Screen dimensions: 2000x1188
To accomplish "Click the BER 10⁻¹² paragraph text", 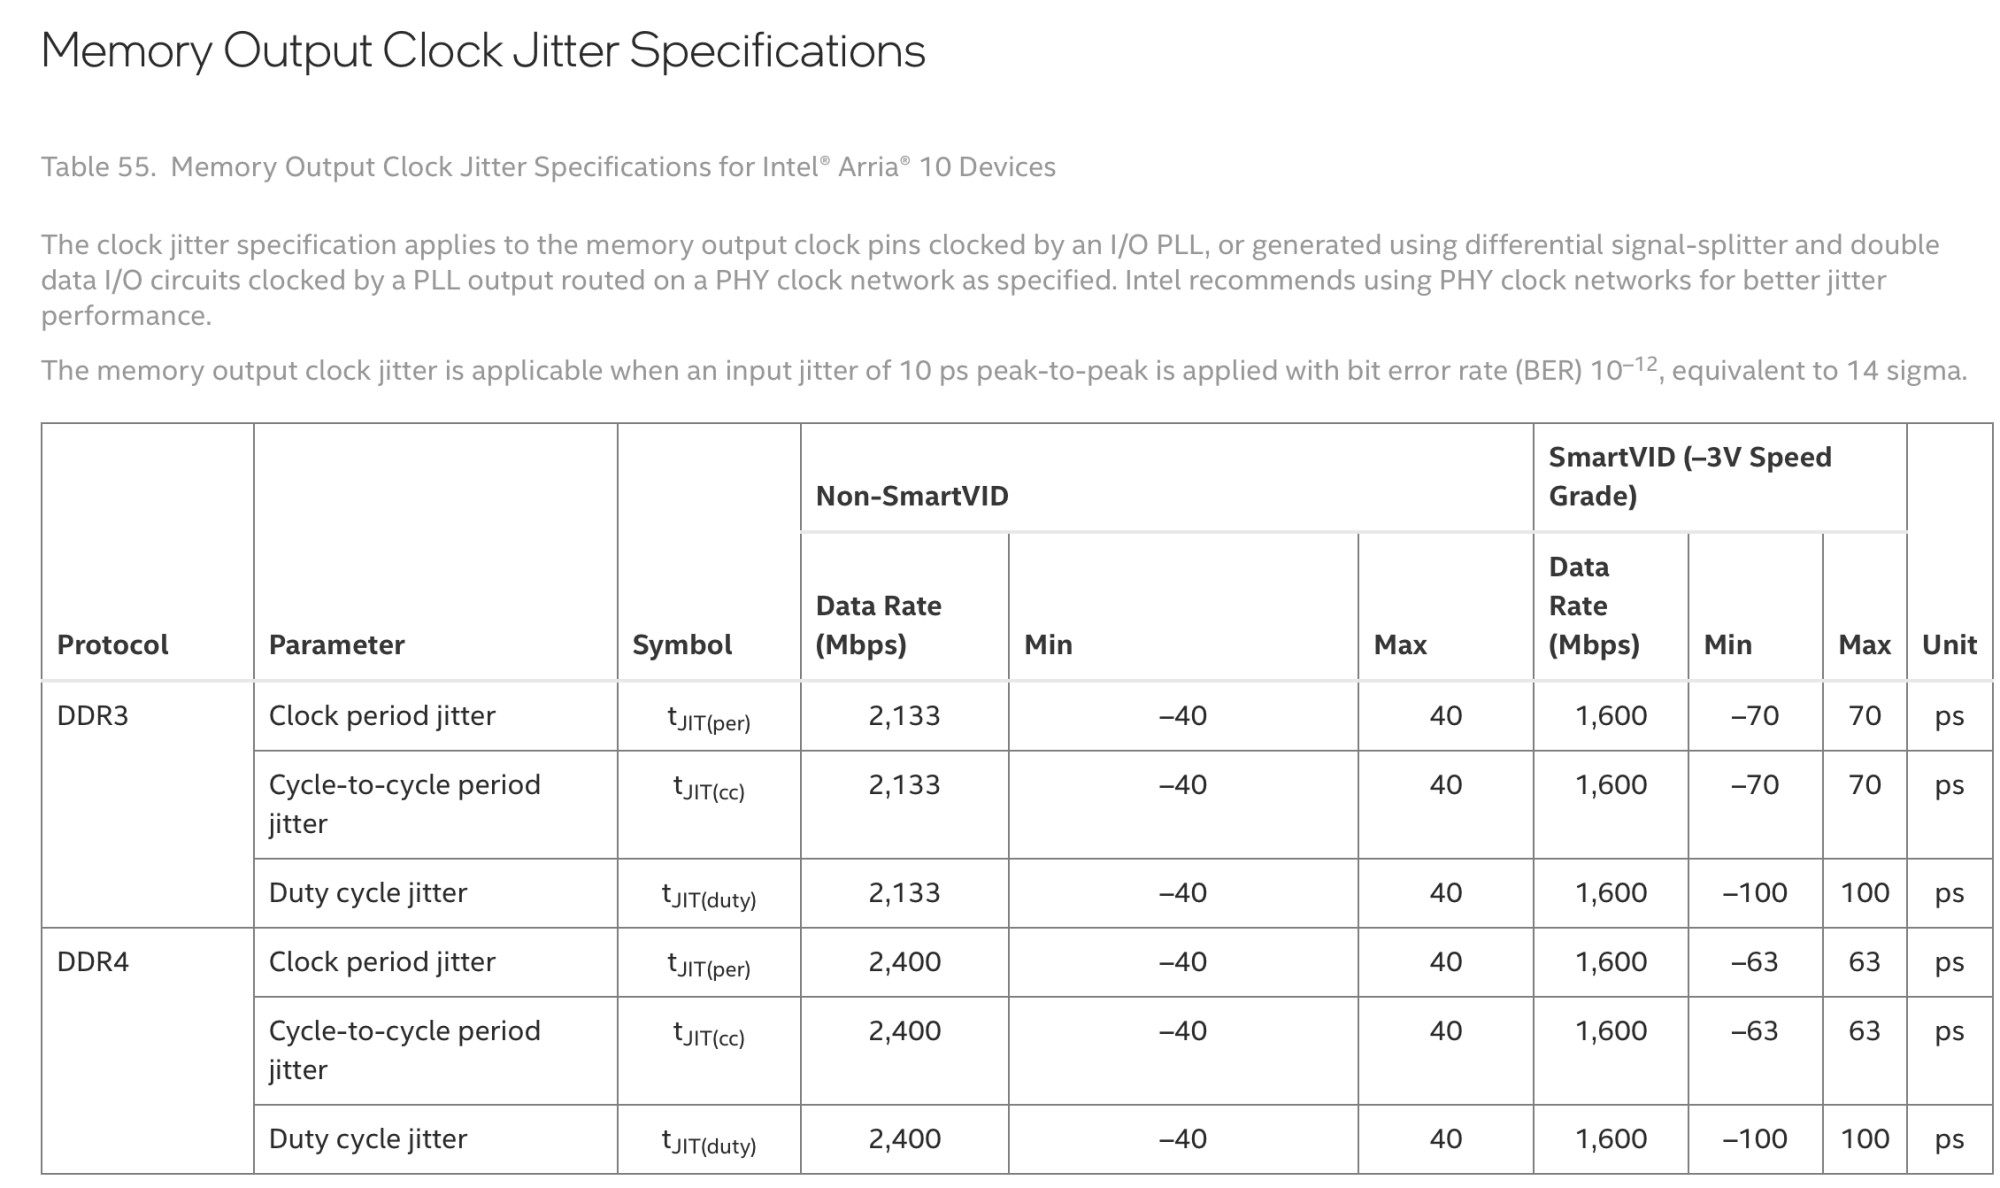I will (1003, 369).
